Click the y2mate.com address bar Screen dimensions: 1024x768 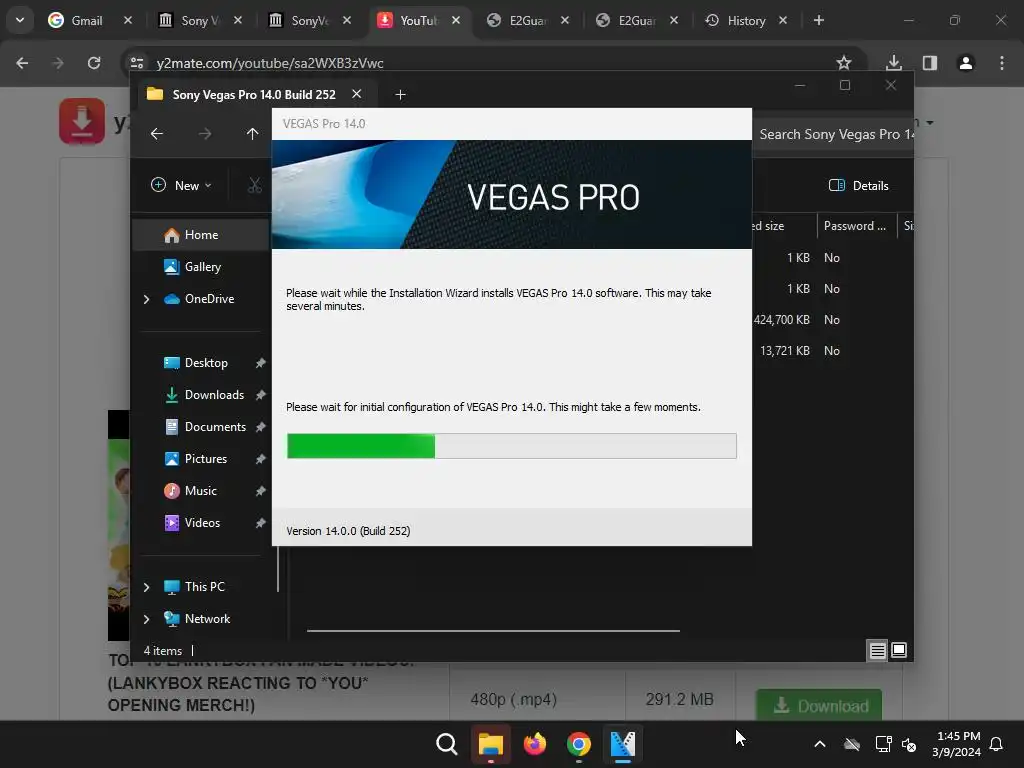click(483, 63)
